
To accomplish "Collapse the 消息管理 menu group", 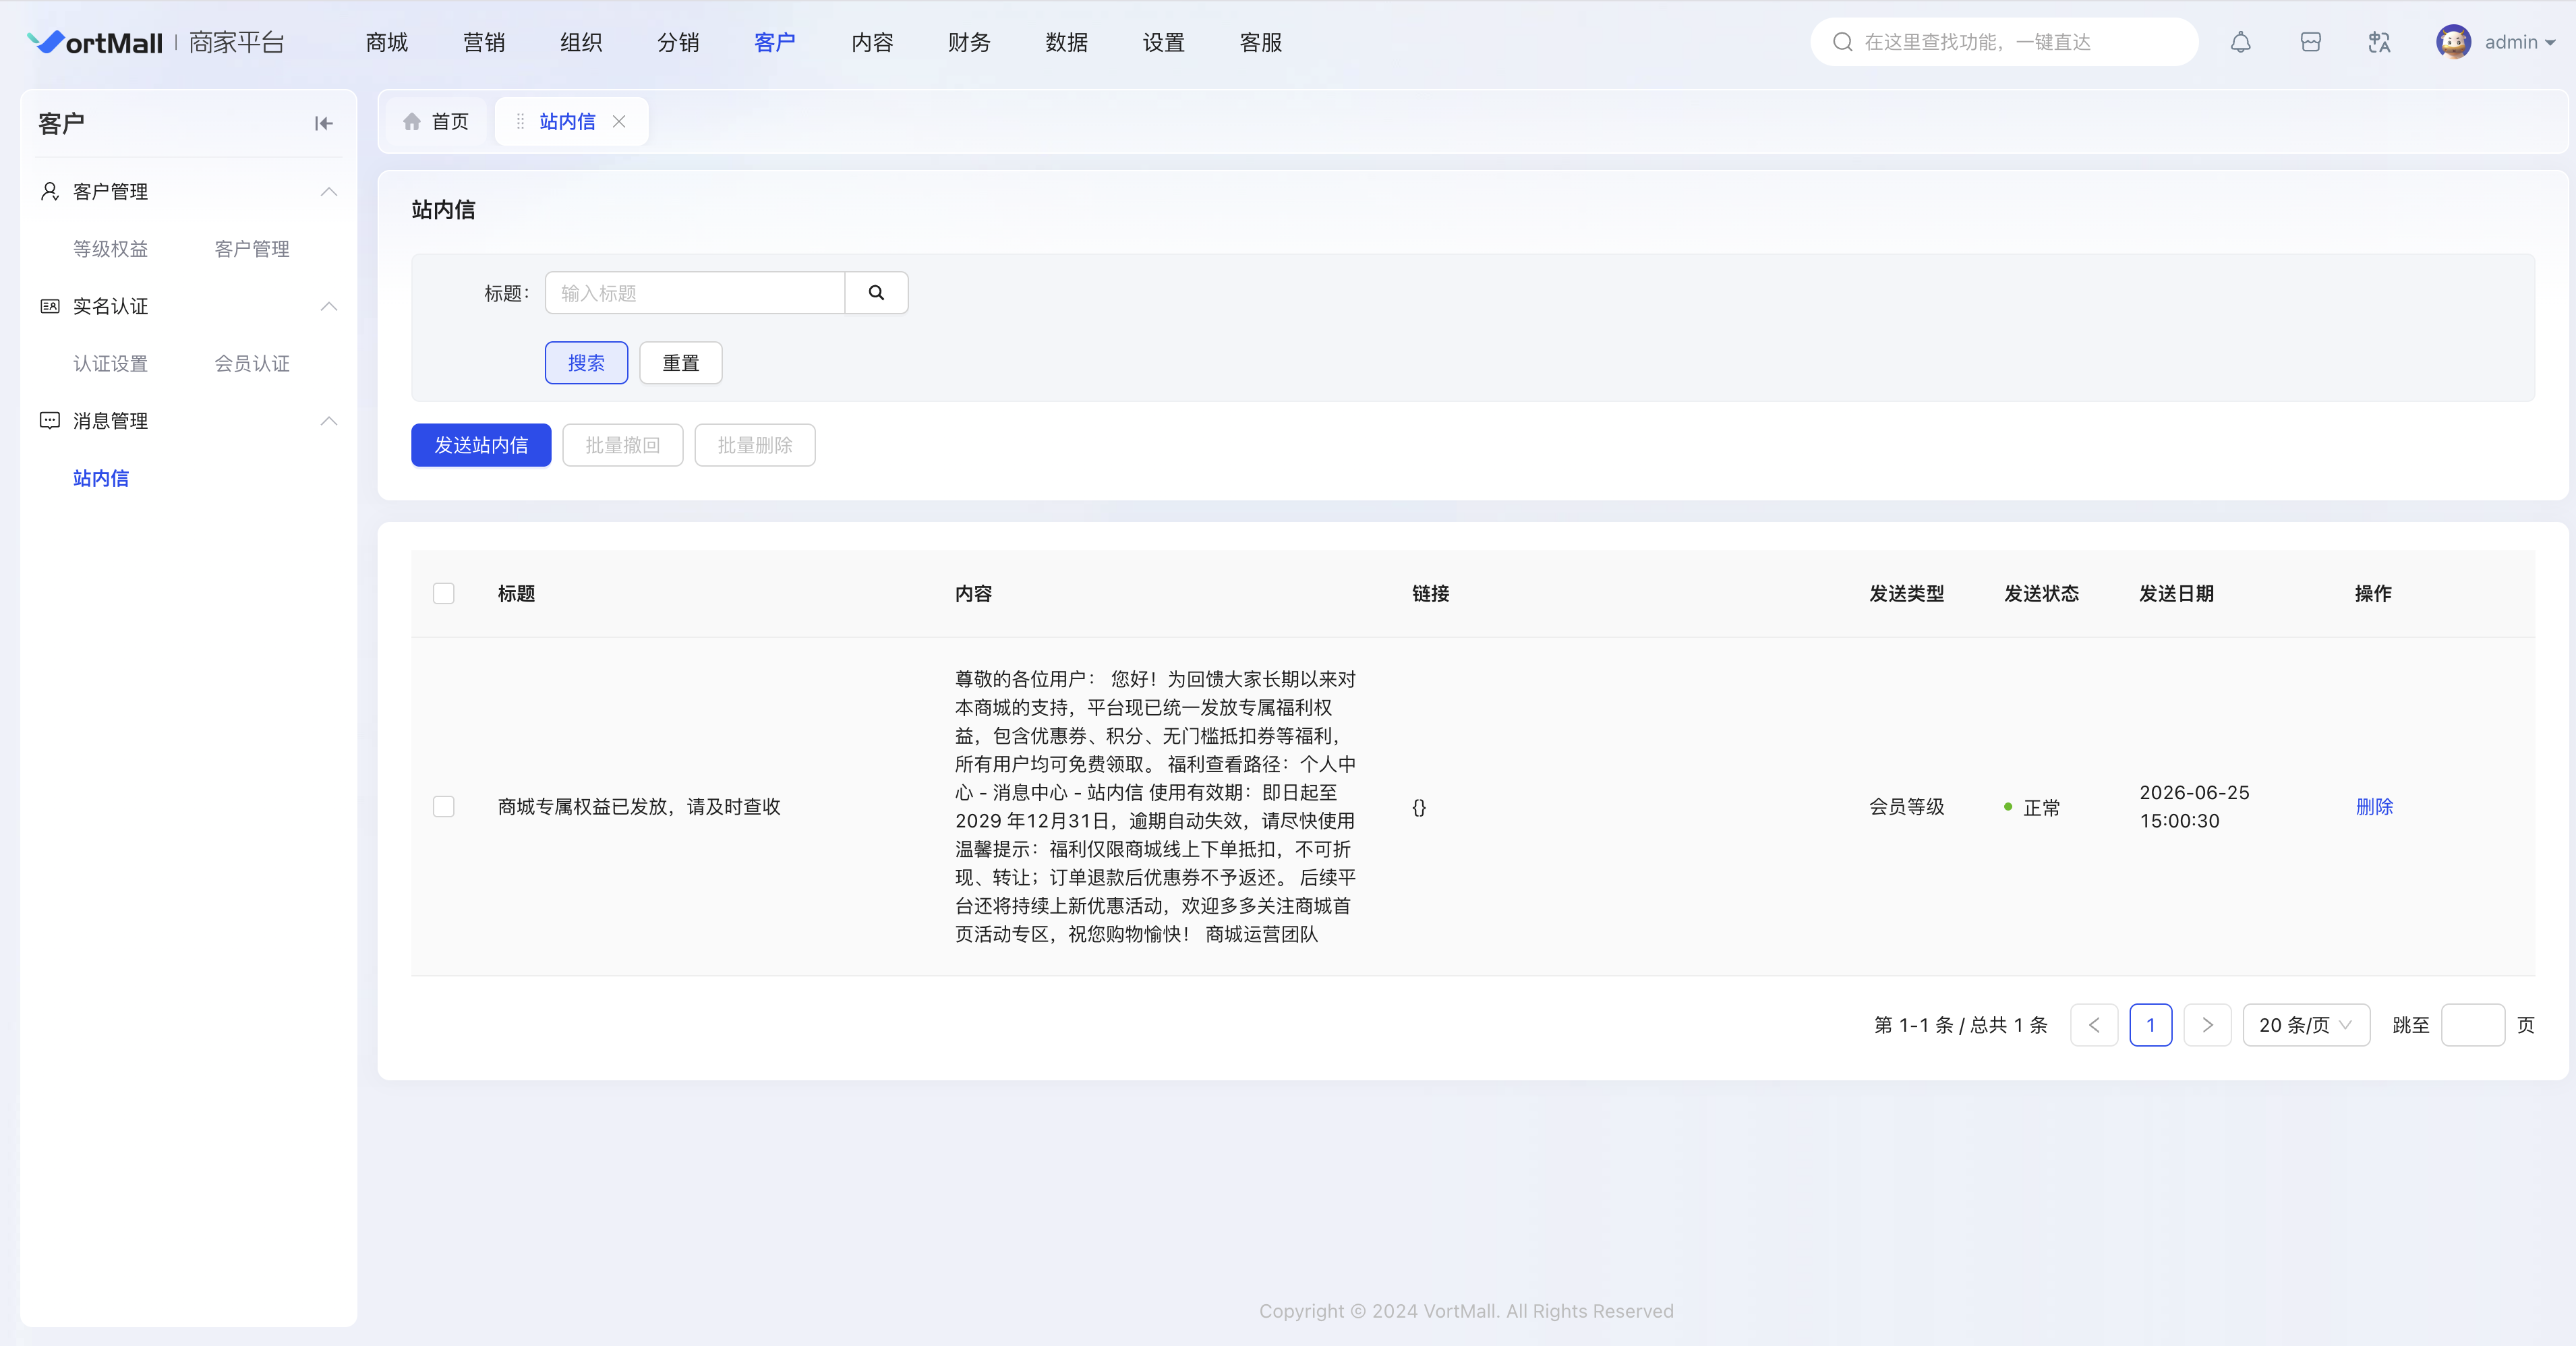I will (328, 421).
